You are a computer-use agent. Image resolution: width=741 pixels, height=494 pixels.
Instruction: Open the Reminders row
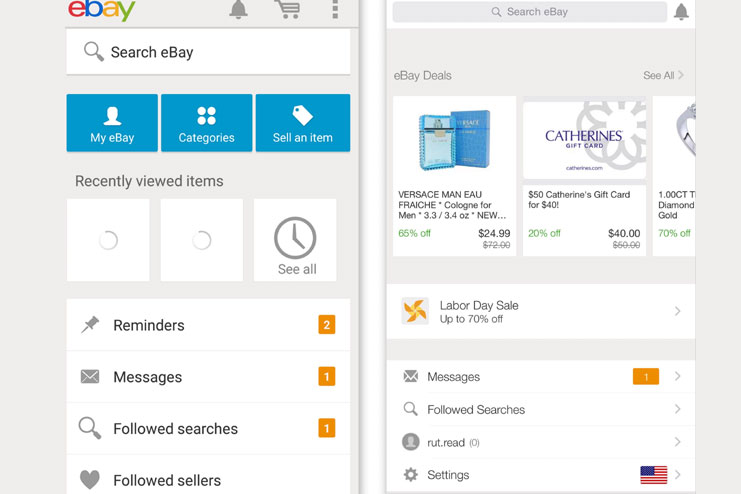point(208,325)
